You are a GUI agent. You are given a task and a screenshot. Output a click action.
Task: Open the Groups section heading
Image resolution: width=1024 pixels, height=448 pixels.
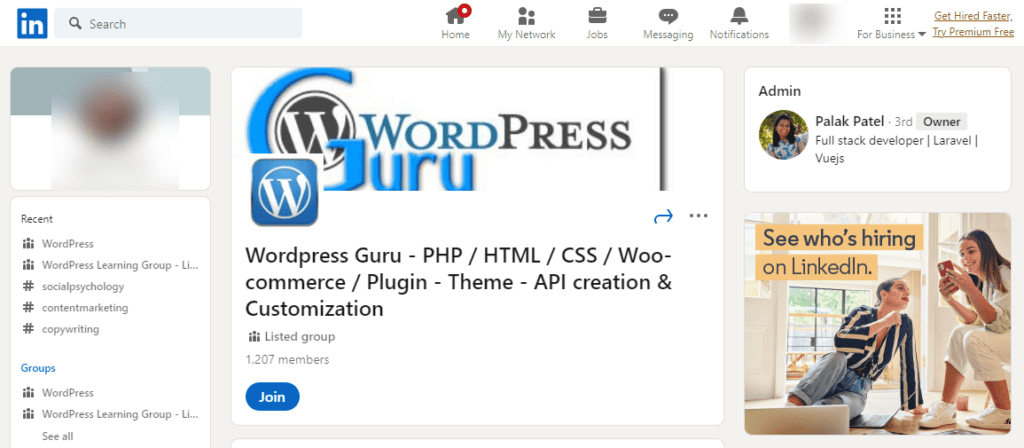pyautogui.click(x=38, y=368)
